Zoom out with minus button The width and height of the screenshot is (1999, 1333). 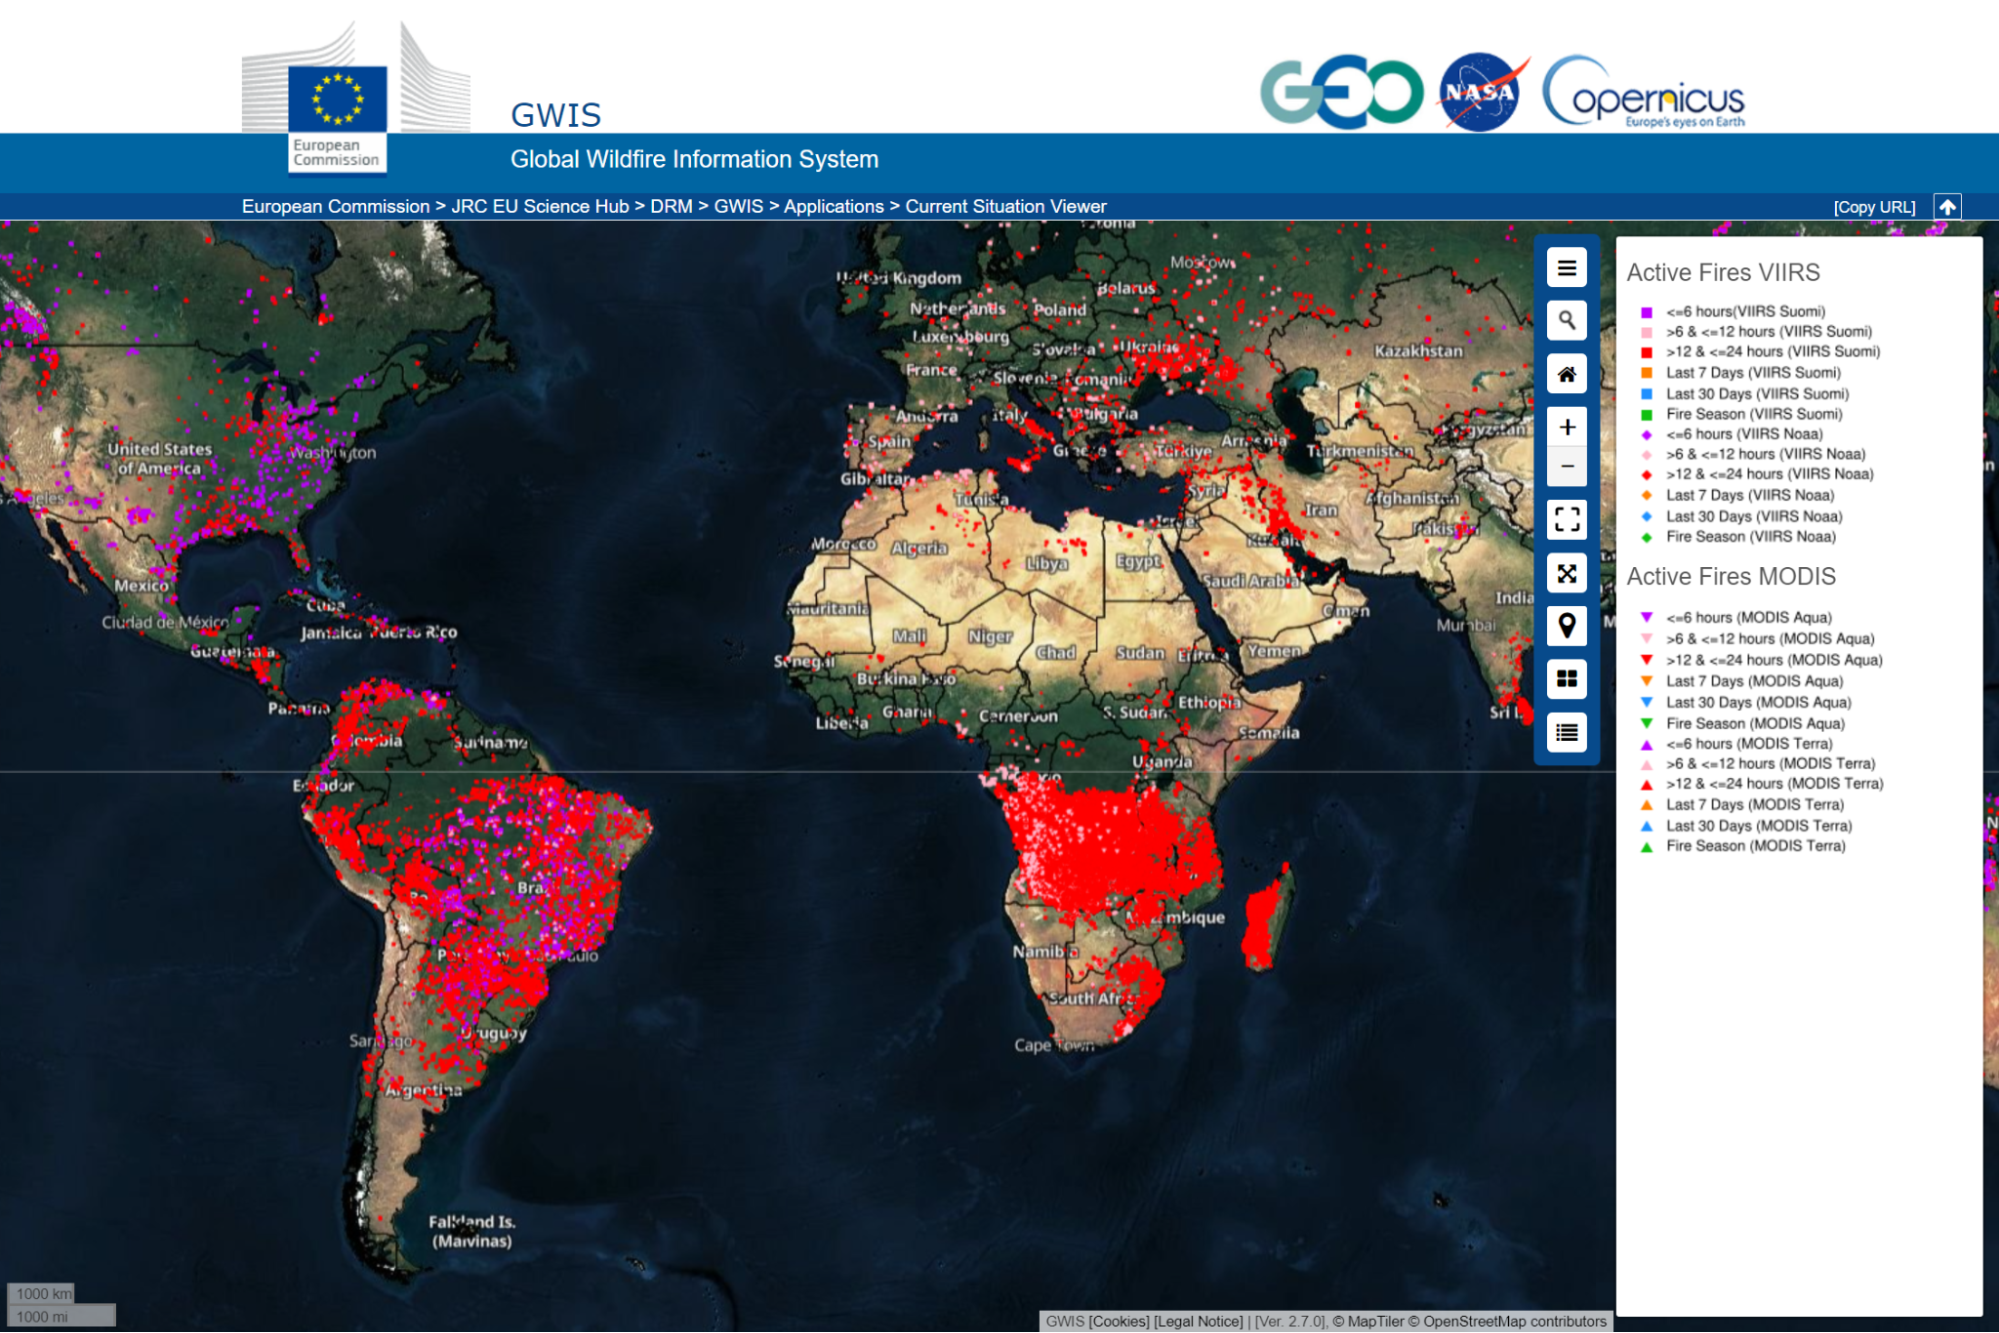pos(1566,466)
